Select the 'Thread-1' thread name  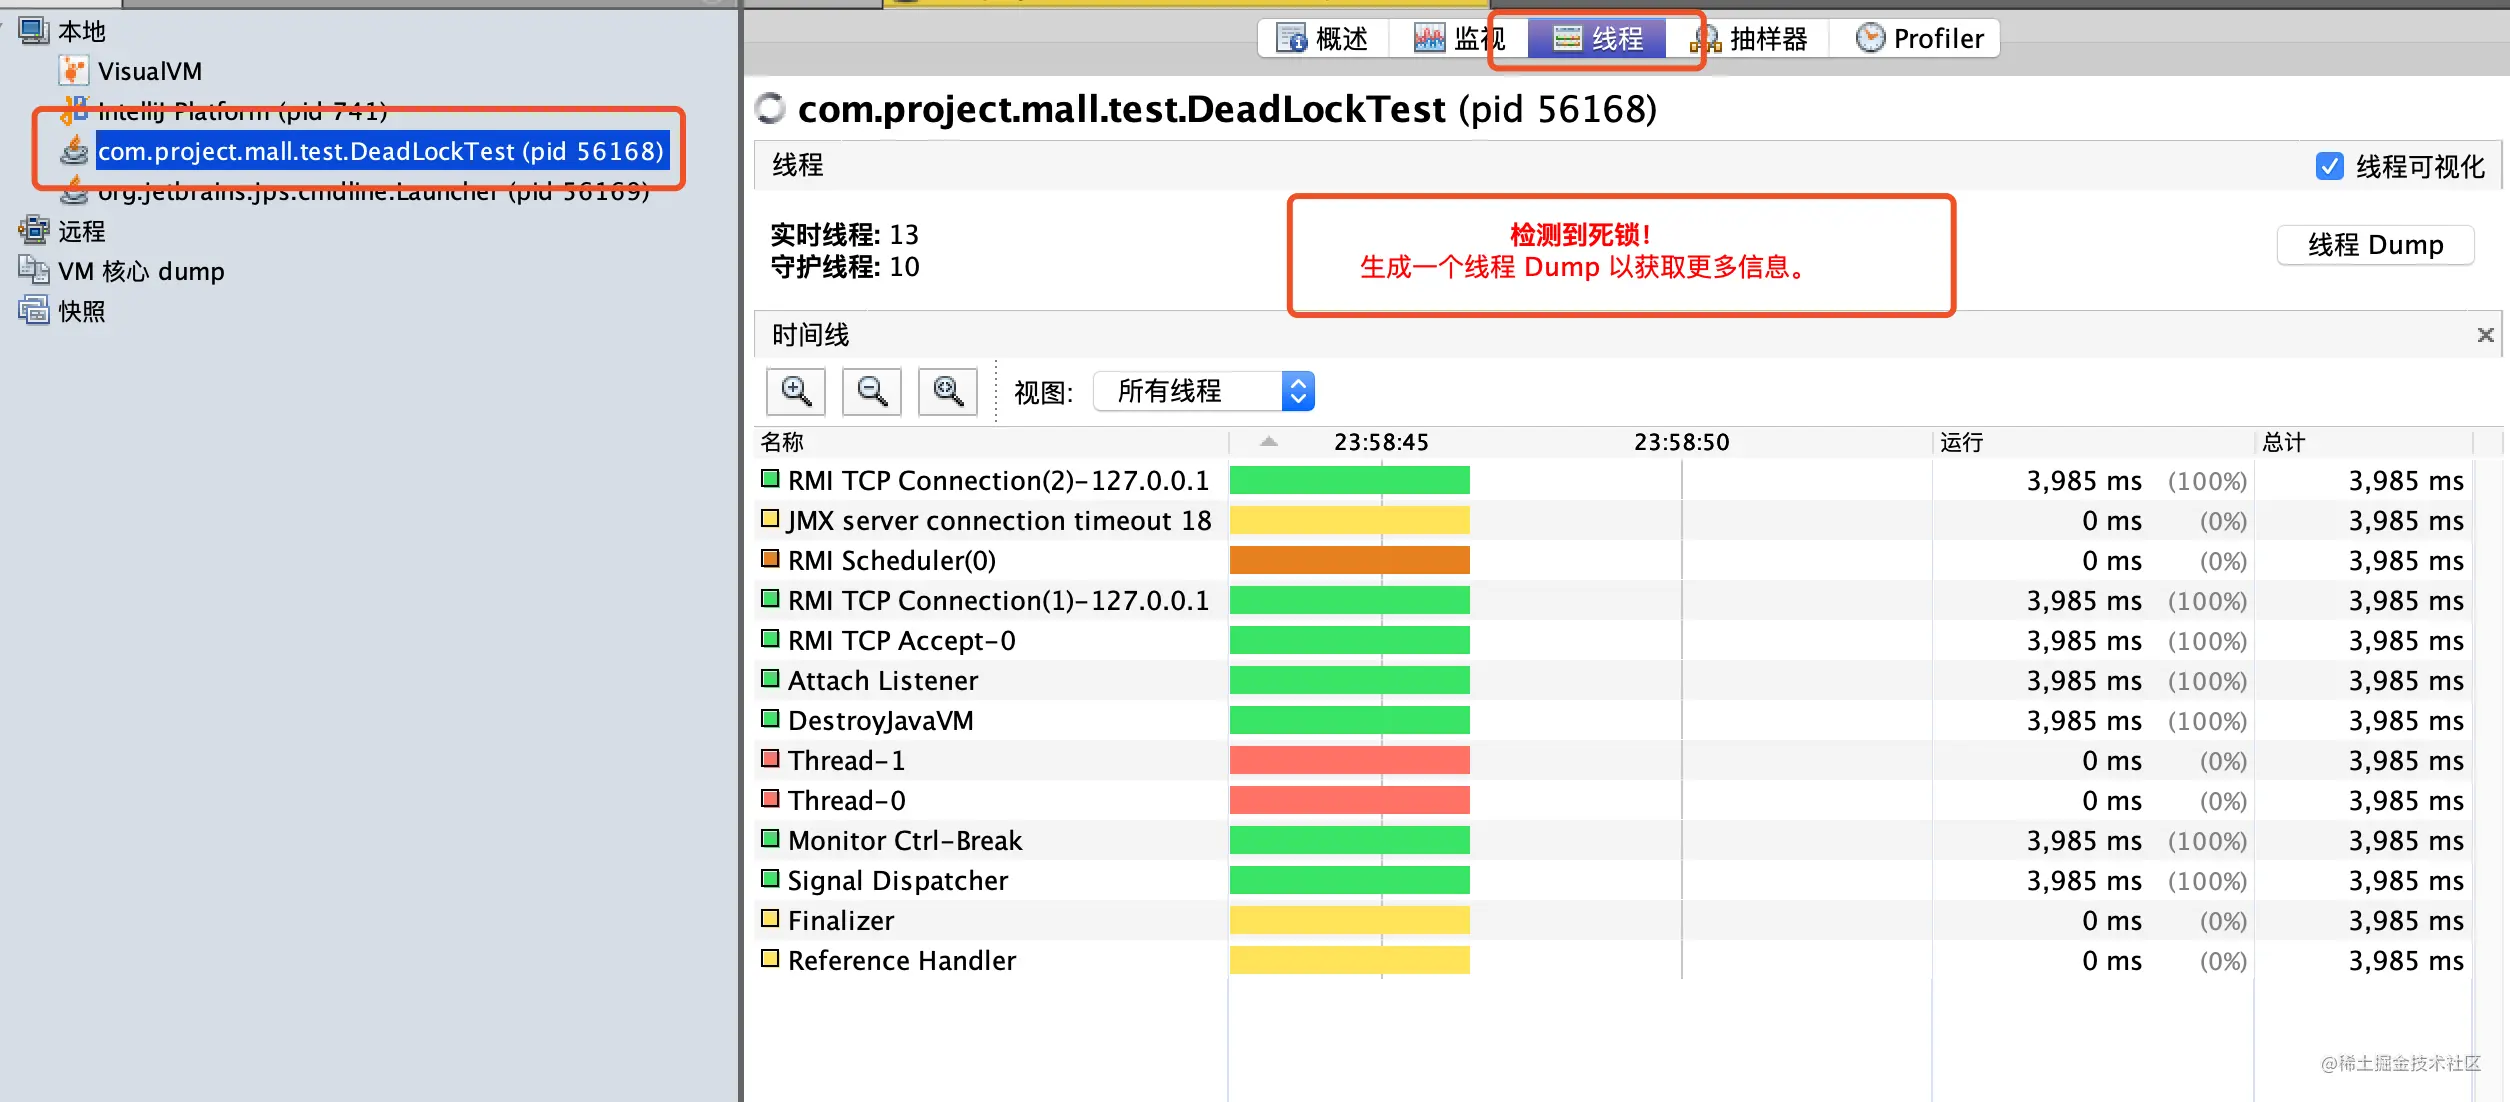(x=846, y=761)
